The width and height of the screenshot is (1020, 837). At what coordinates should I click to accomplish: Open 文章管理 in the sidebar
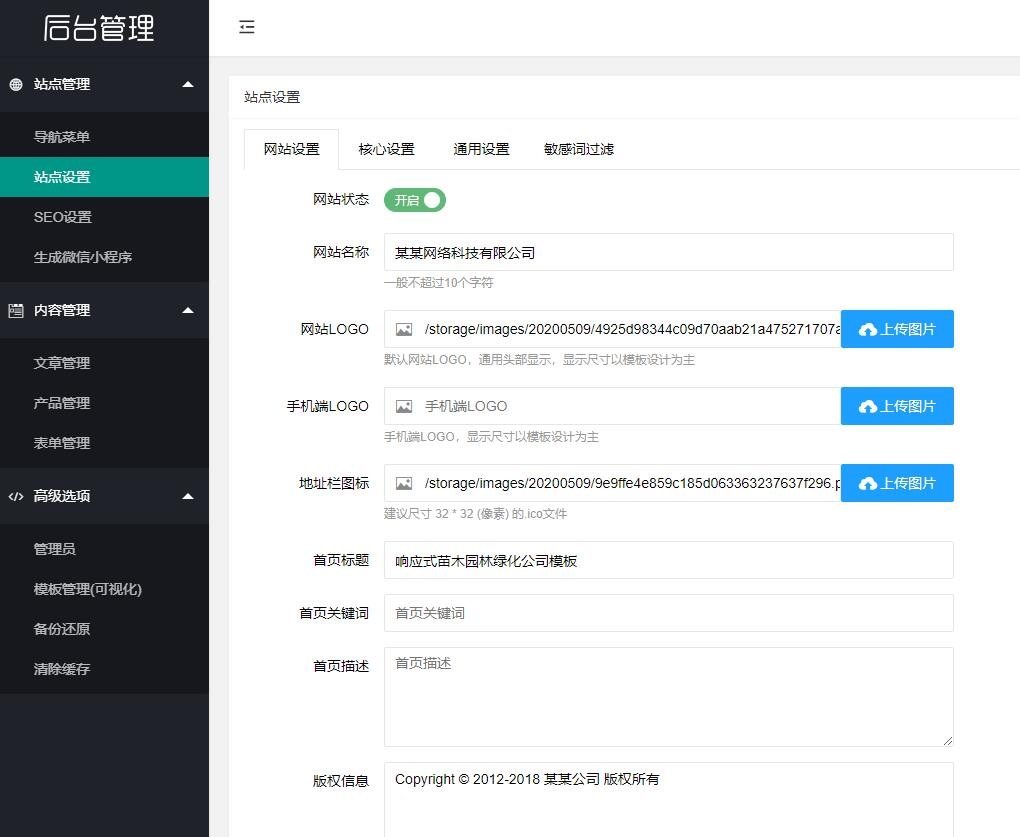(x=104, y=363)
